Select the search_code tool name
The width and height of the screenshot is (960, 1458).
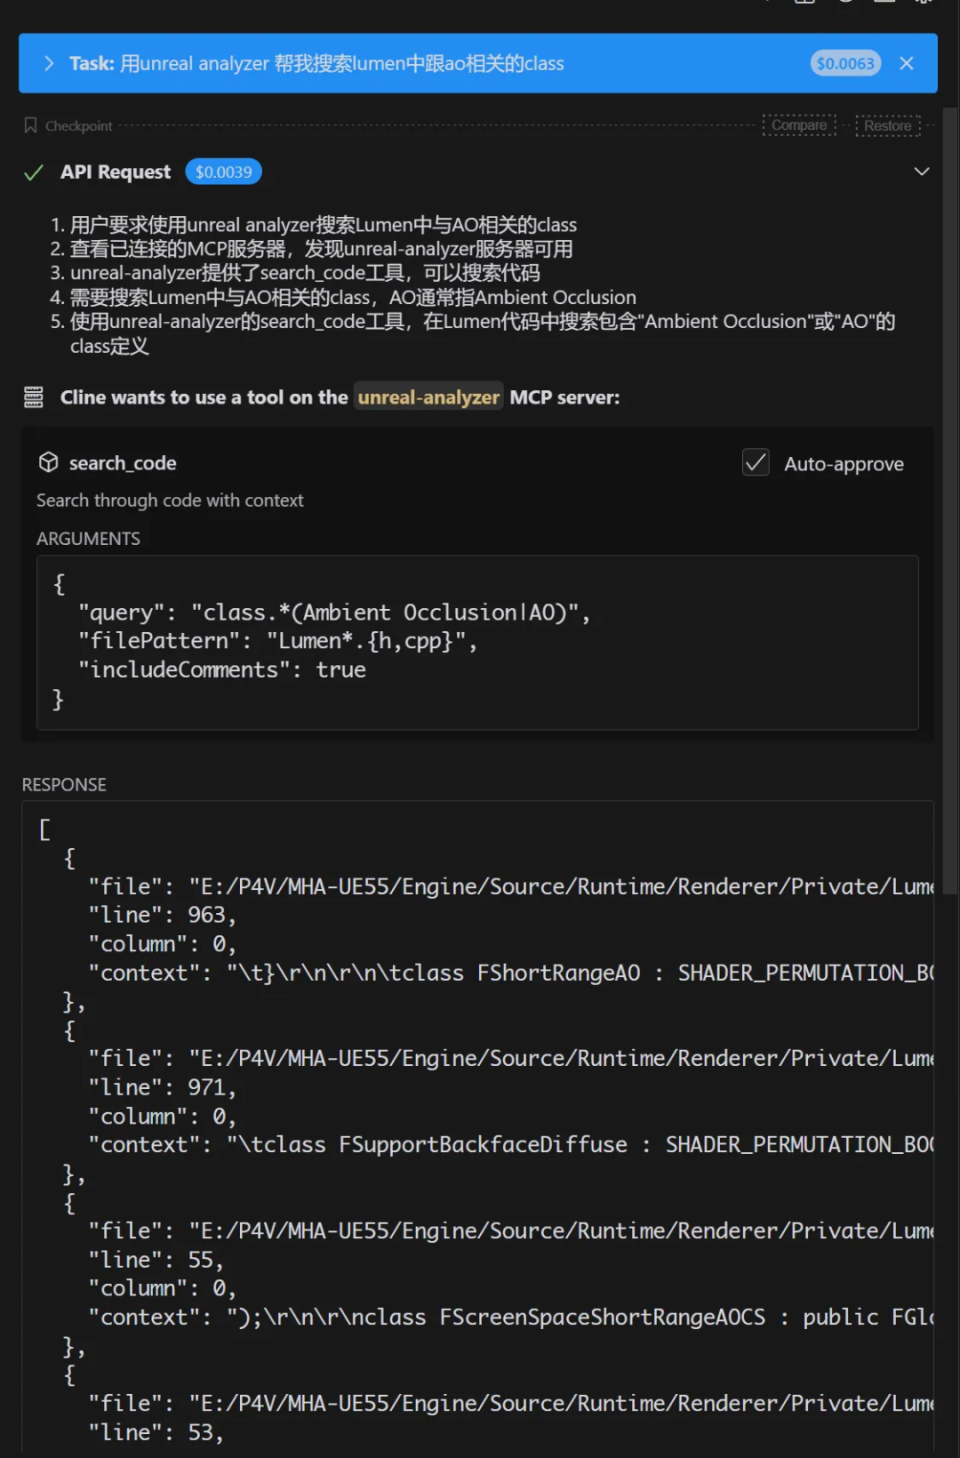[122, 463]
